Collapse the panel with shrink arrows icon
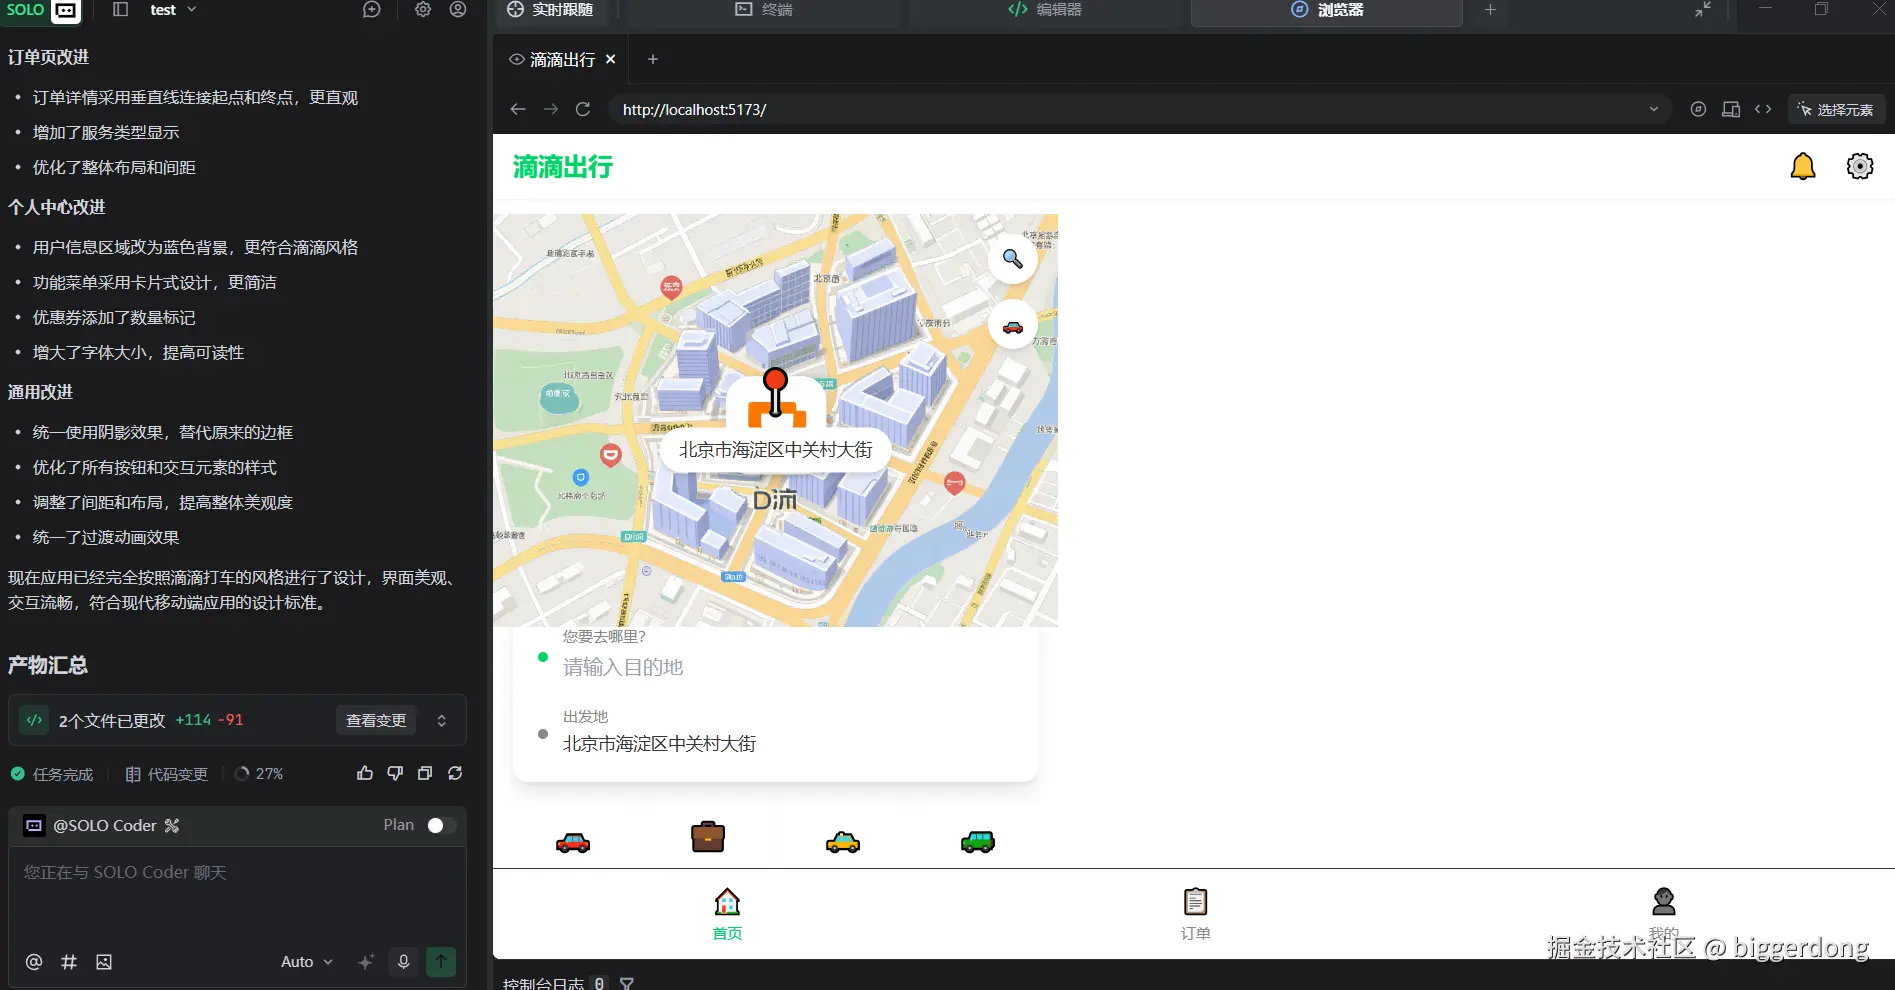This screenshot has height=990, width=1895. coord(1703,10)
